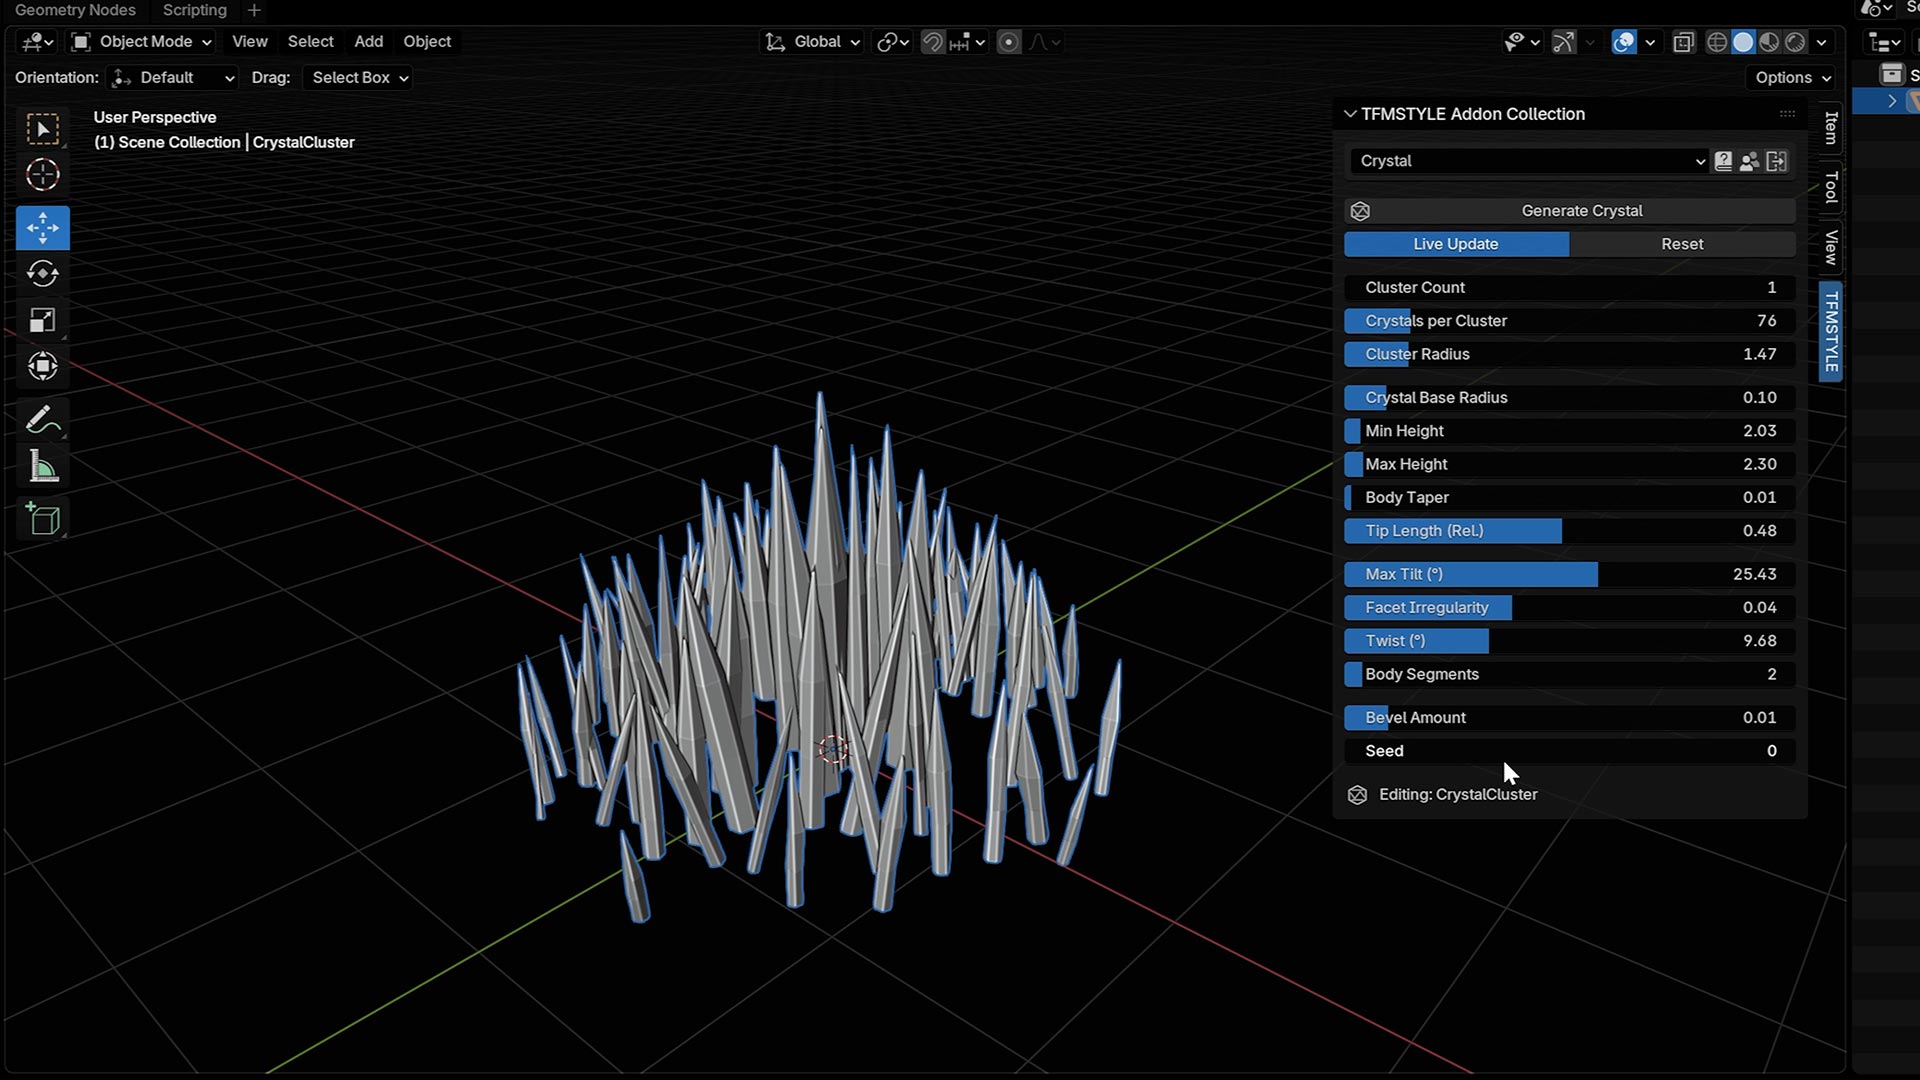Click the Max Tilt slider
The width and height of the screenshot is (1920, 1080).
coord(1569,574)
